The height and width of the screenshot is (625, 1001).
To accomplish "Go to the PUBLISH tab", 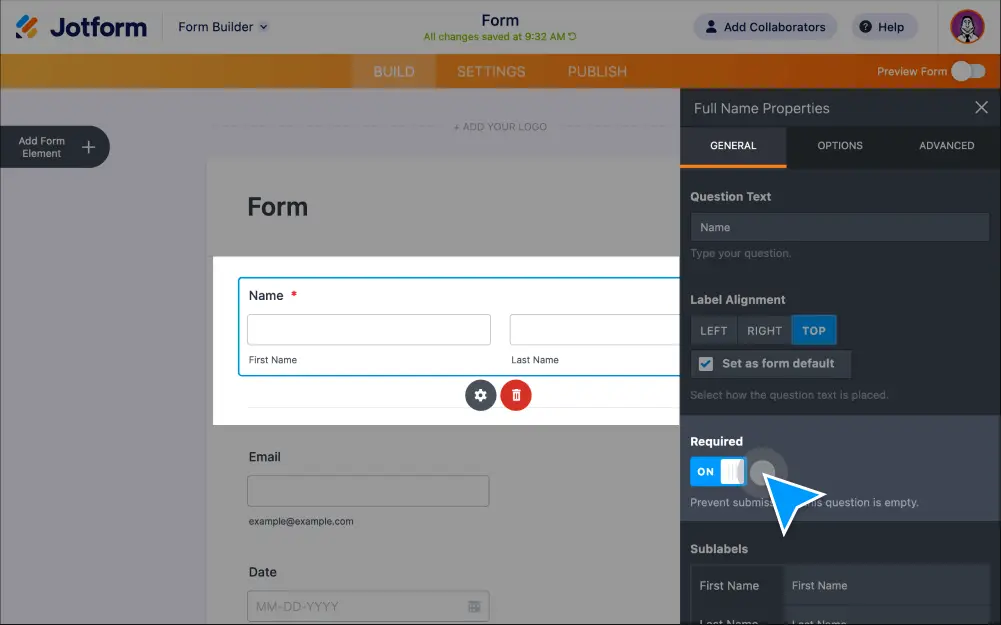I will pos(595,71).
